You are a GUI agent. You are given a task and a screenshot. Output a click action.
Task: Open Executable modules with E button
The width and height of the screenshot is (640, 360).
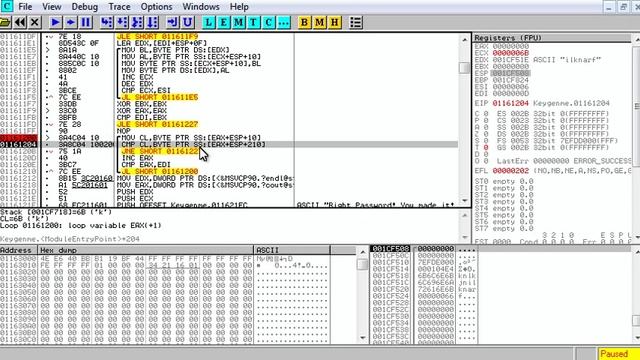[223, 22]
